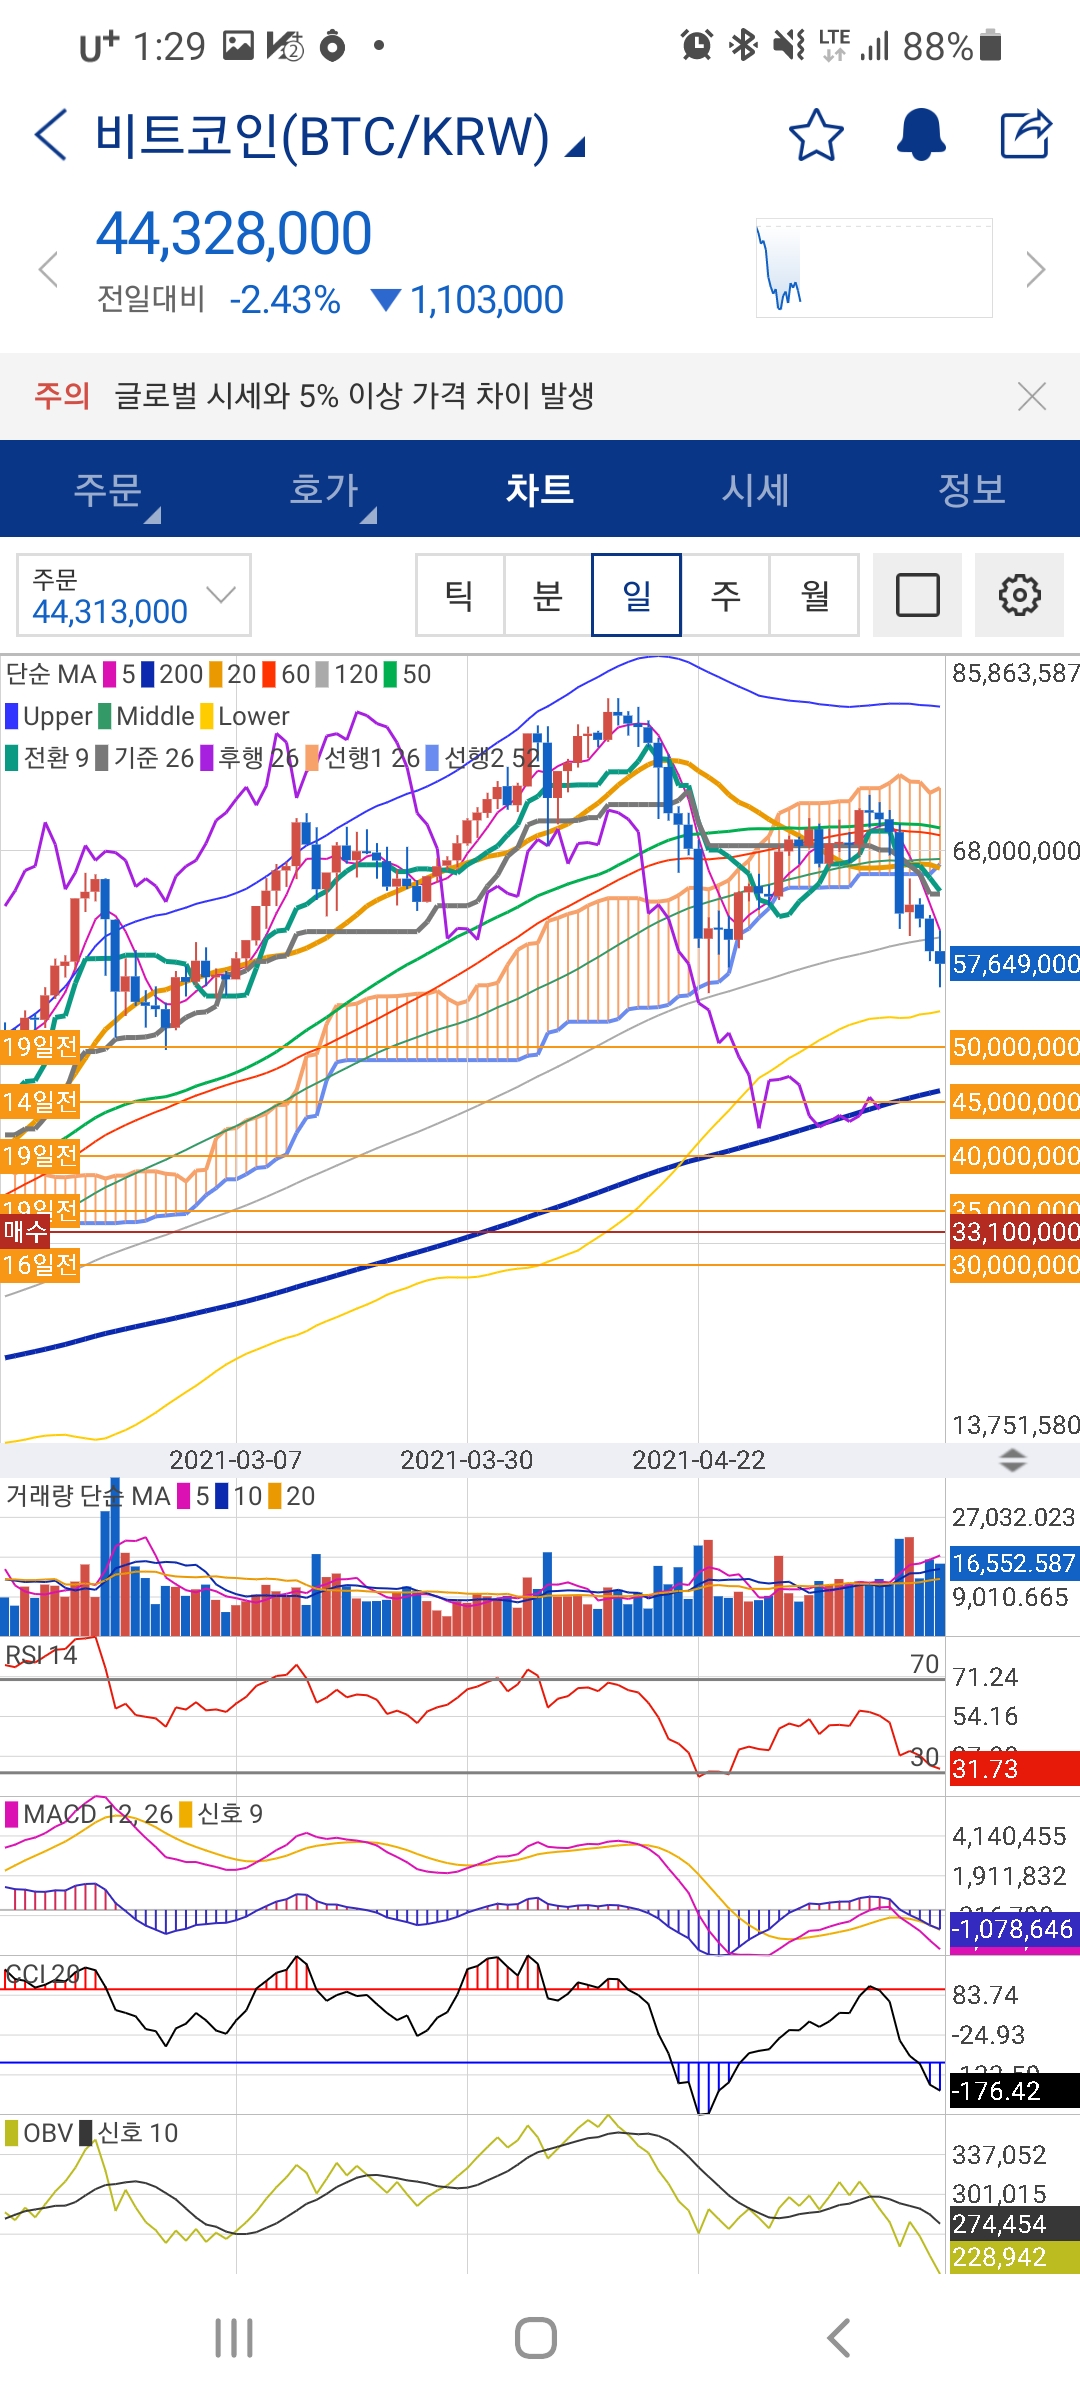
Task: Tap the back arrow beside 비트코인 title
Action: pyautogui.click(x=51, y=135)
